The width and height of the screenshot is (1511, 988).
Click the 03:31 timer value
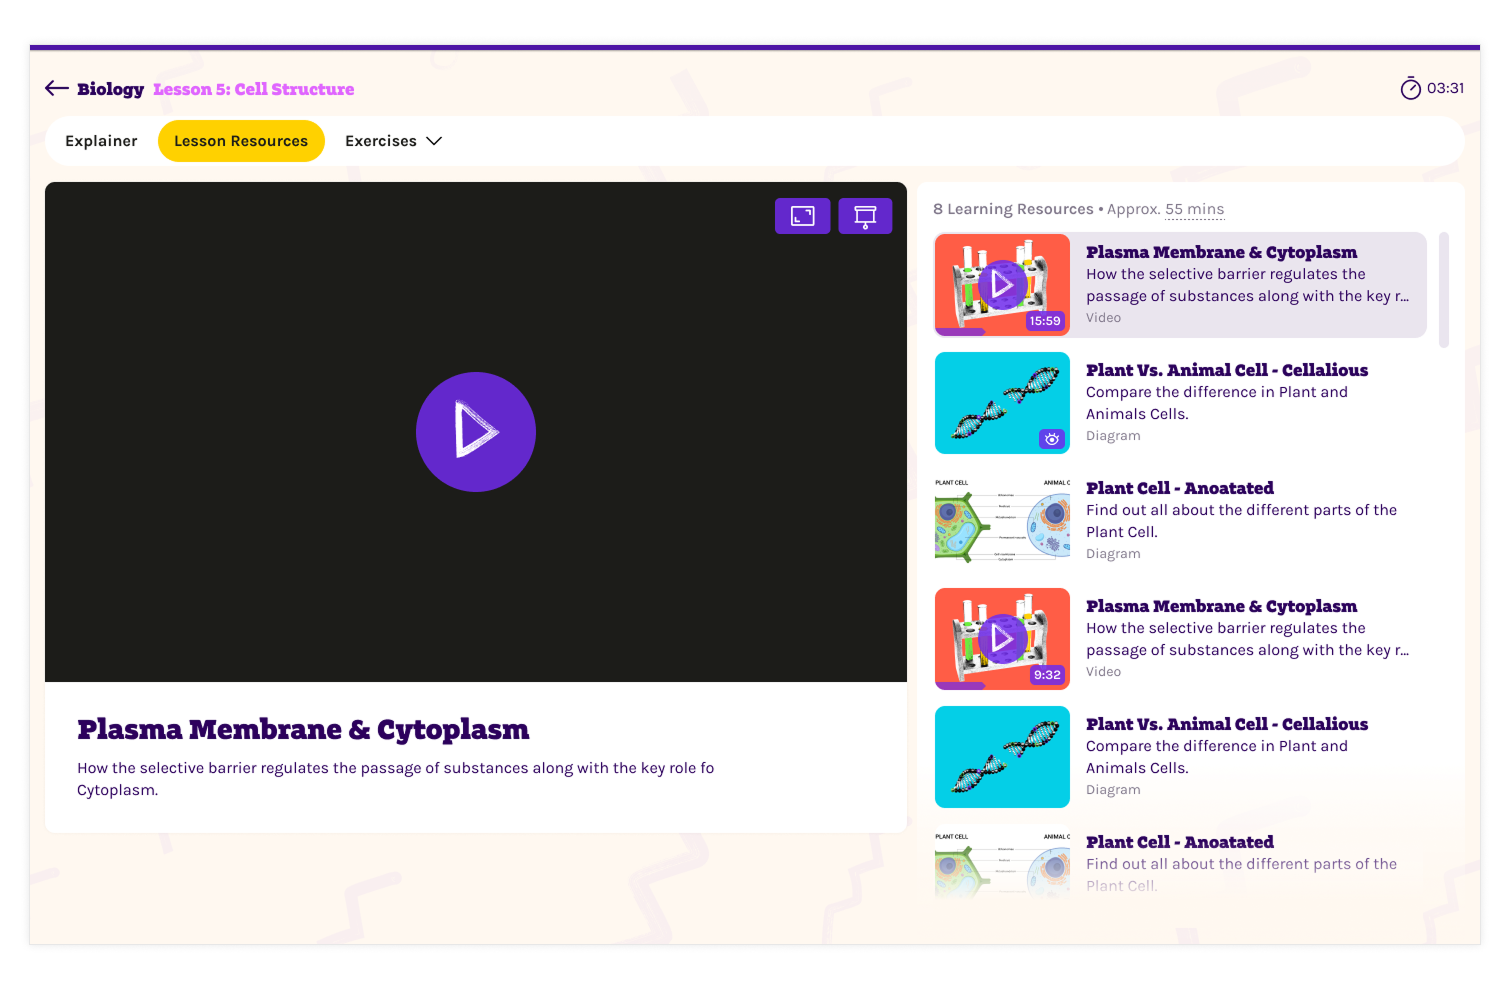pyautogui.click(x=1446, y=88)
